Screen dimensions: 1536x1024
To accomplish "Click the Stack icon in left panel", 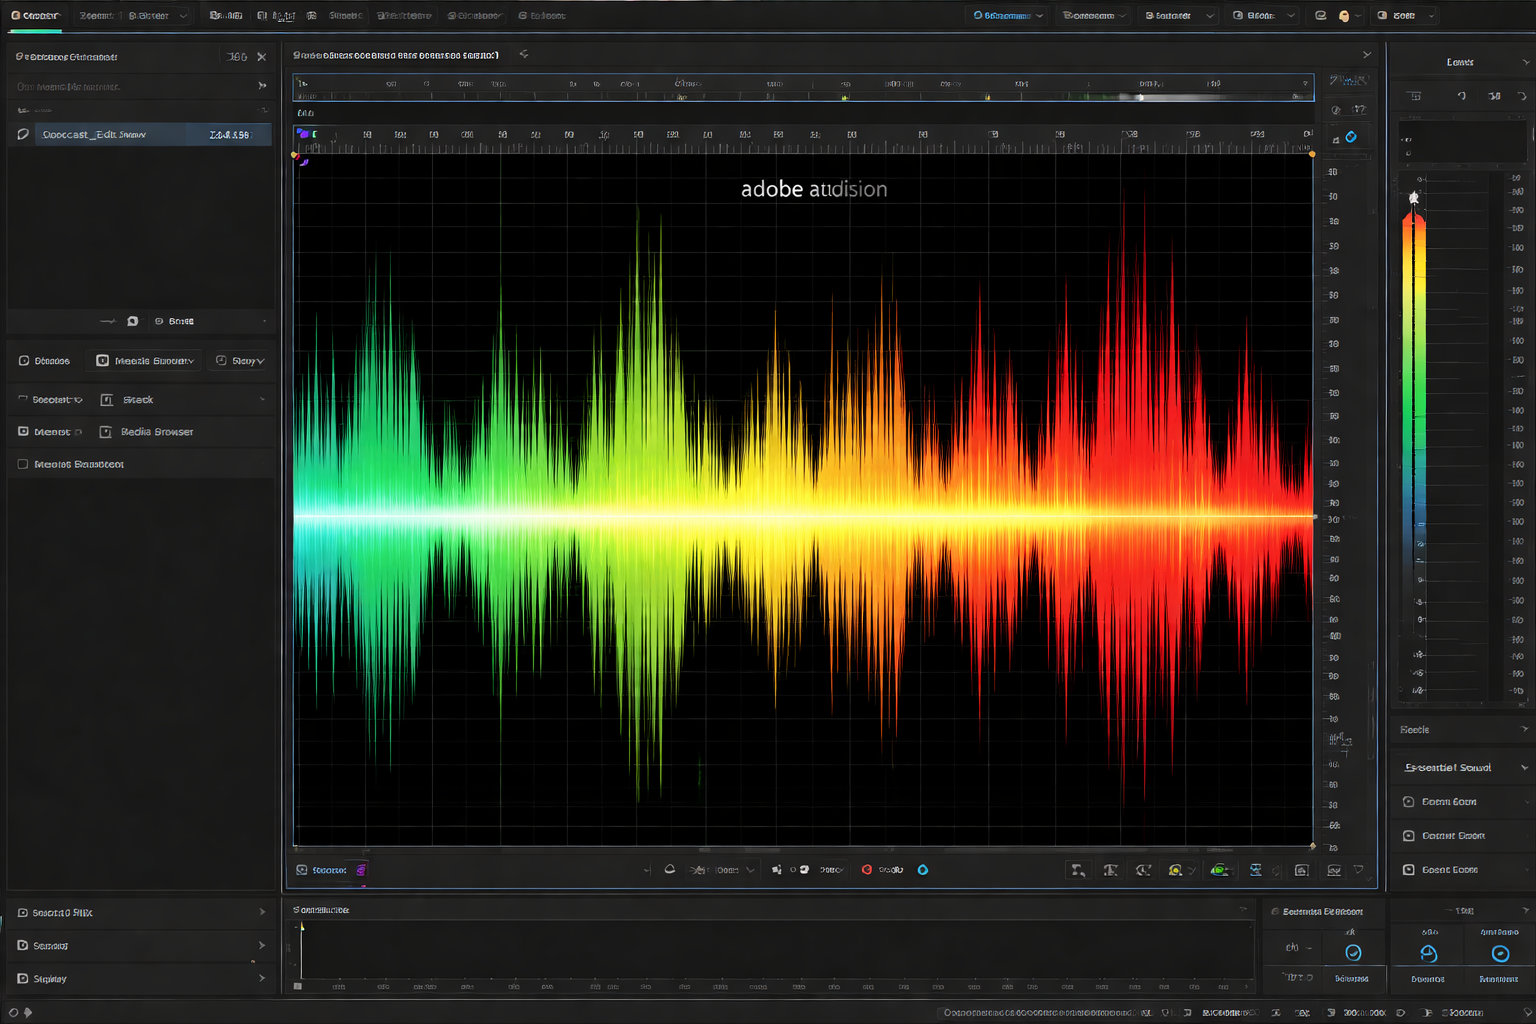I will (x=107, y=400).
